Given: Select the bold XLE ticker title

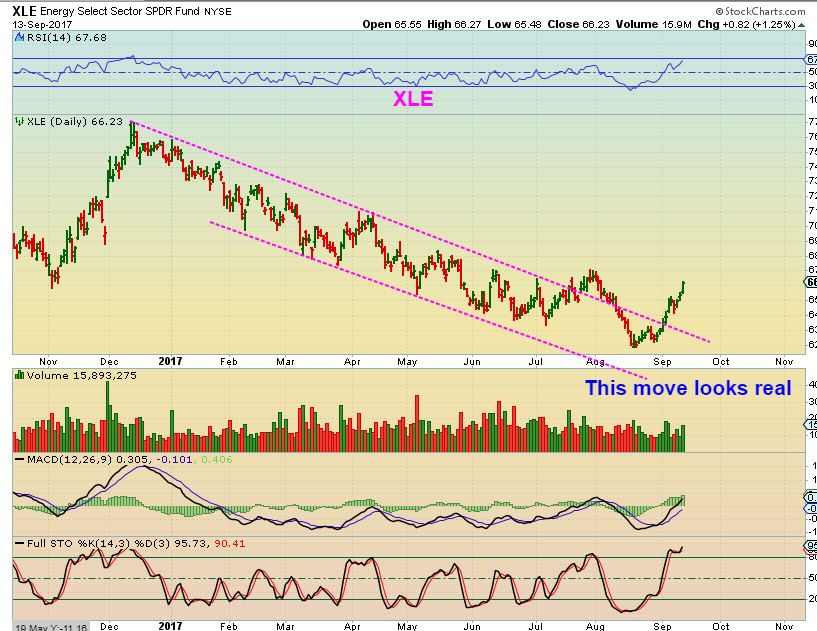Looking at the screenshot, I should pyautogui.click(x=24, y=11).
